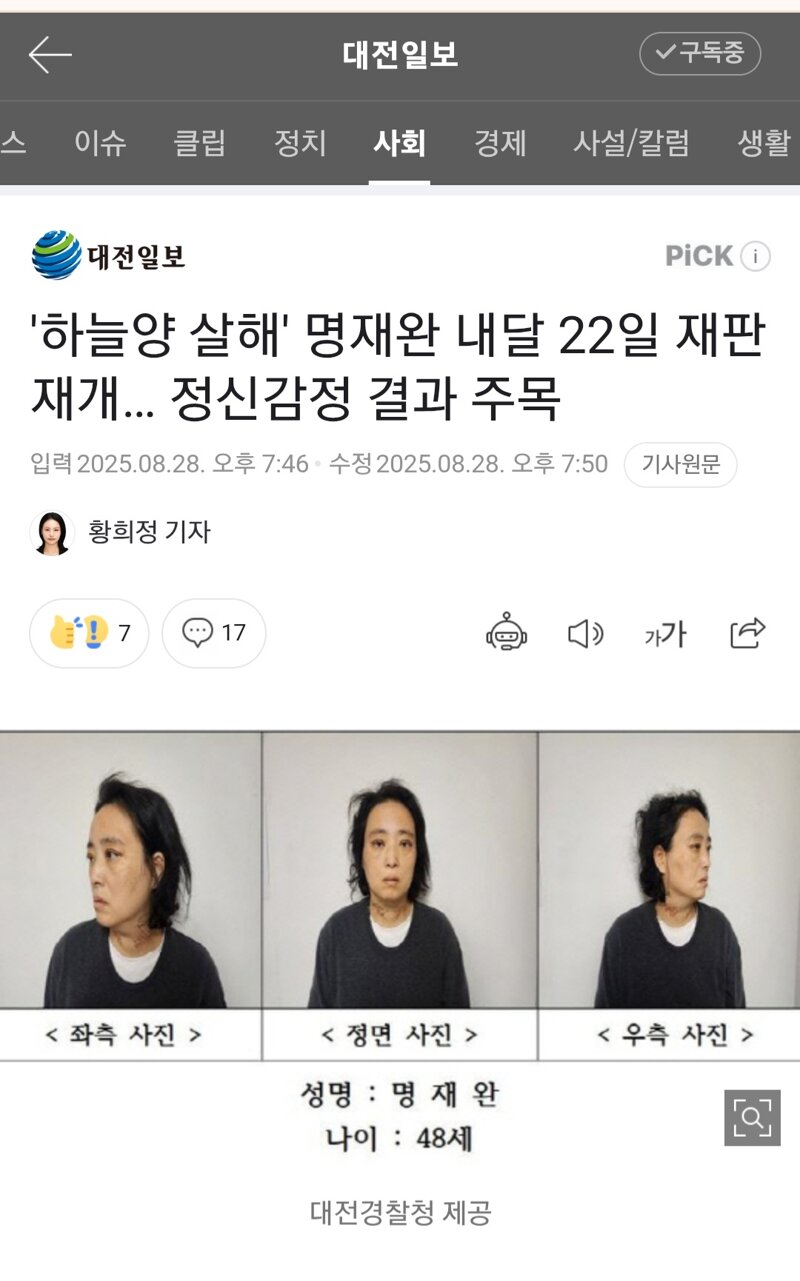
Task: Share the article using share icon
Action: (748, 633)
